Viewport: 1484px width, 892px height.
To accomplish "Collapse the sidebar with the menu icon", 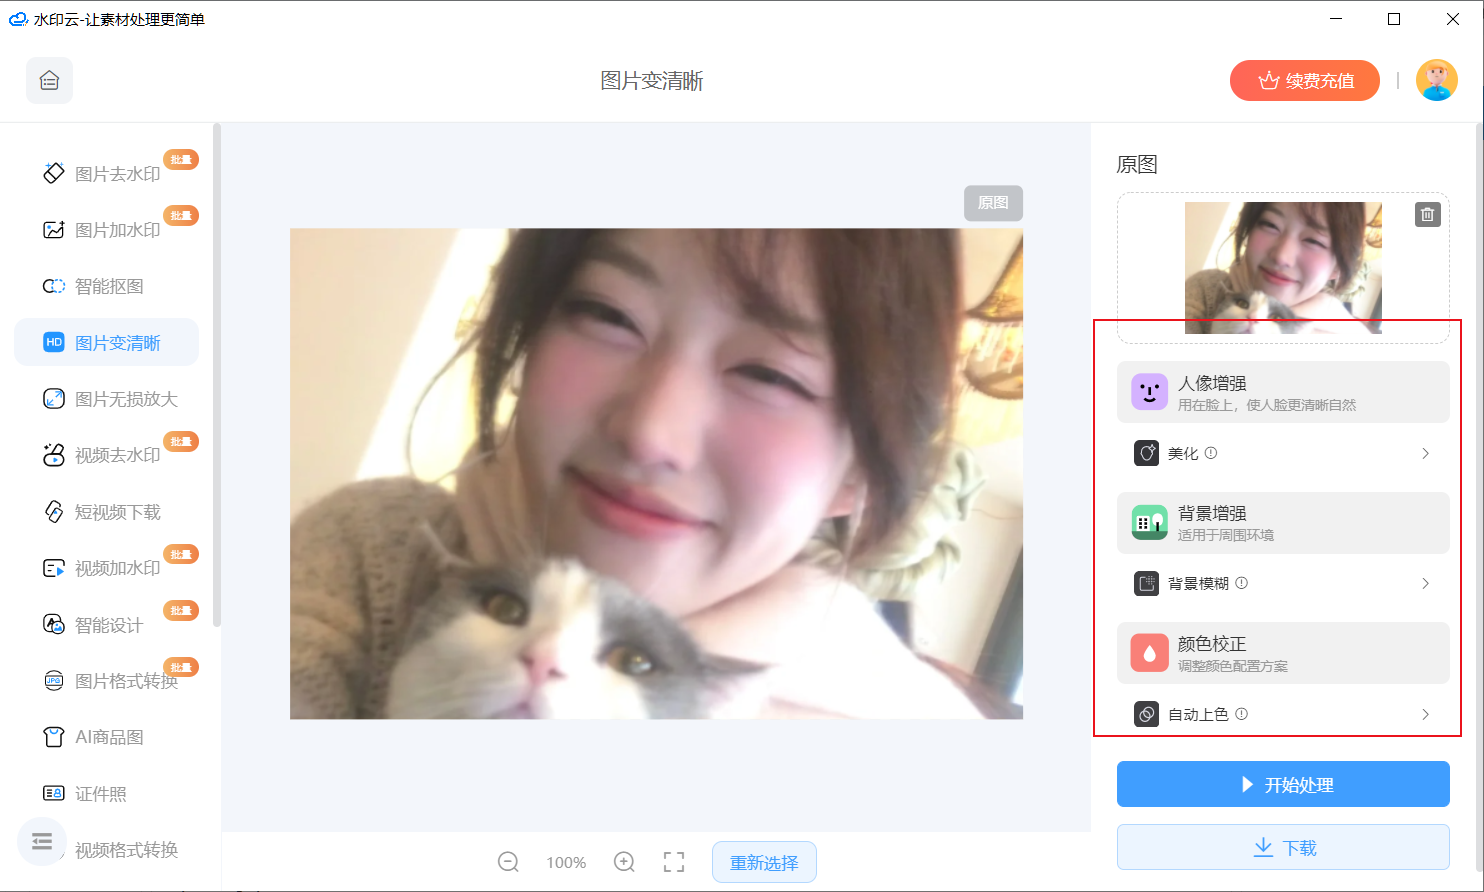I will click(42, 842).
